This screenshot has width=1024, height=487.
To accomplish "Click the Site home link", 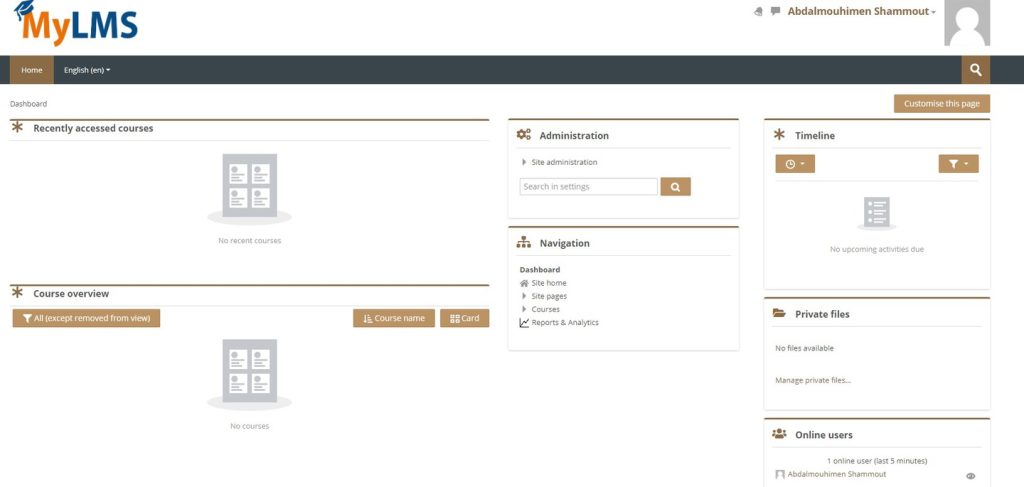I will 548,283.
